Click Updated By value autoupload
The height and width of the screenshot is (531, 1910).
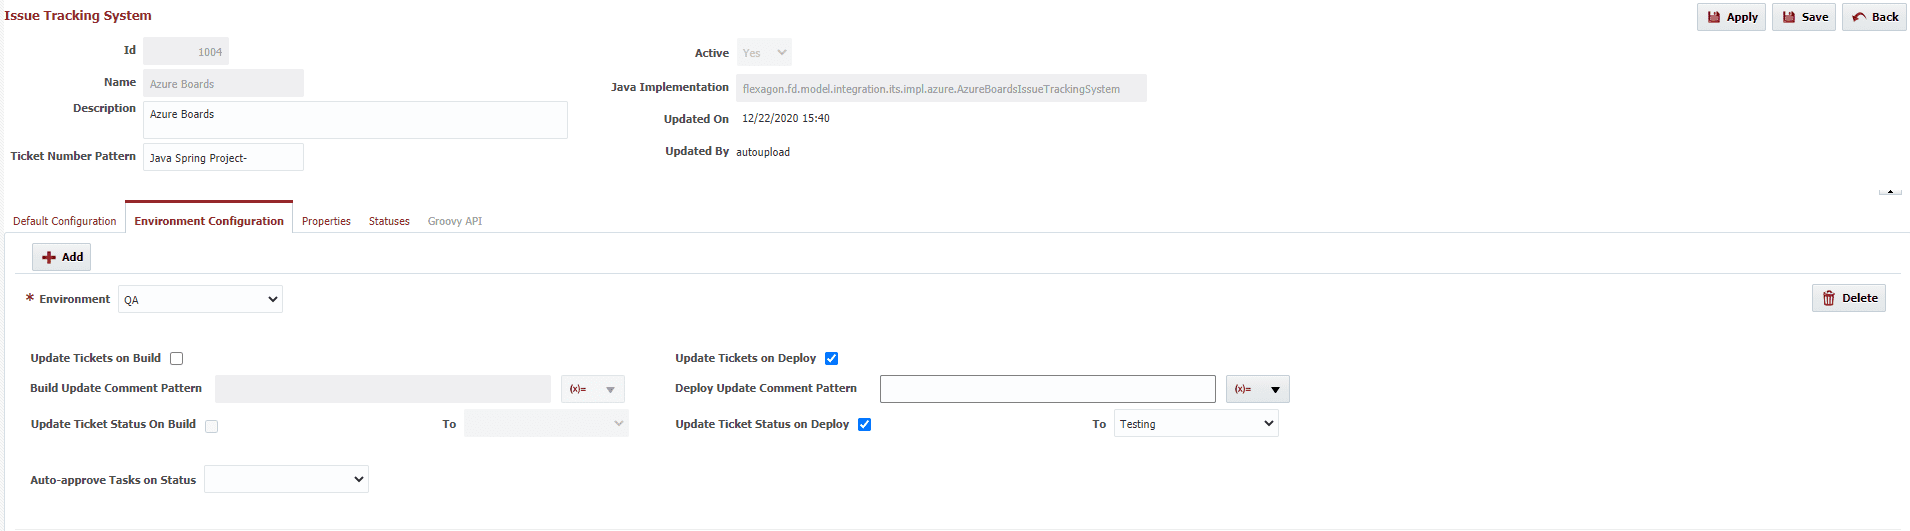pyautogui.click(x=763, y=152)
